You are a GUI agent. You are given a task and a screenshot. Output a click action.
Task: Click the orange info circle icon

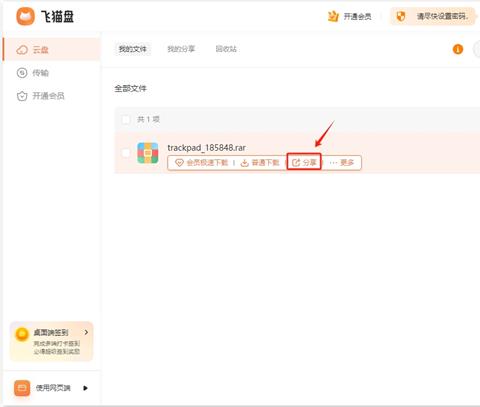458,49
